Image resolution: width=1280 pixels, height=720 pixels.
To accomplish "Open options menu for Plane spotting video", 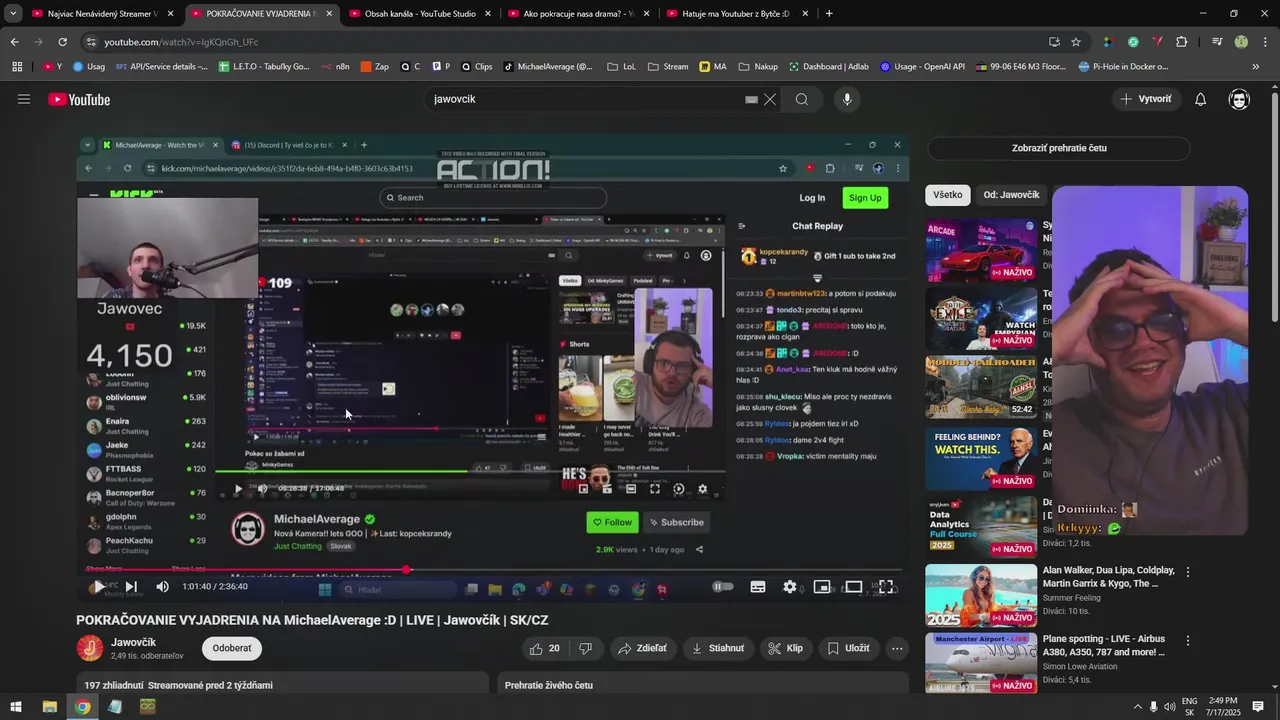I will coord(1188,640).
